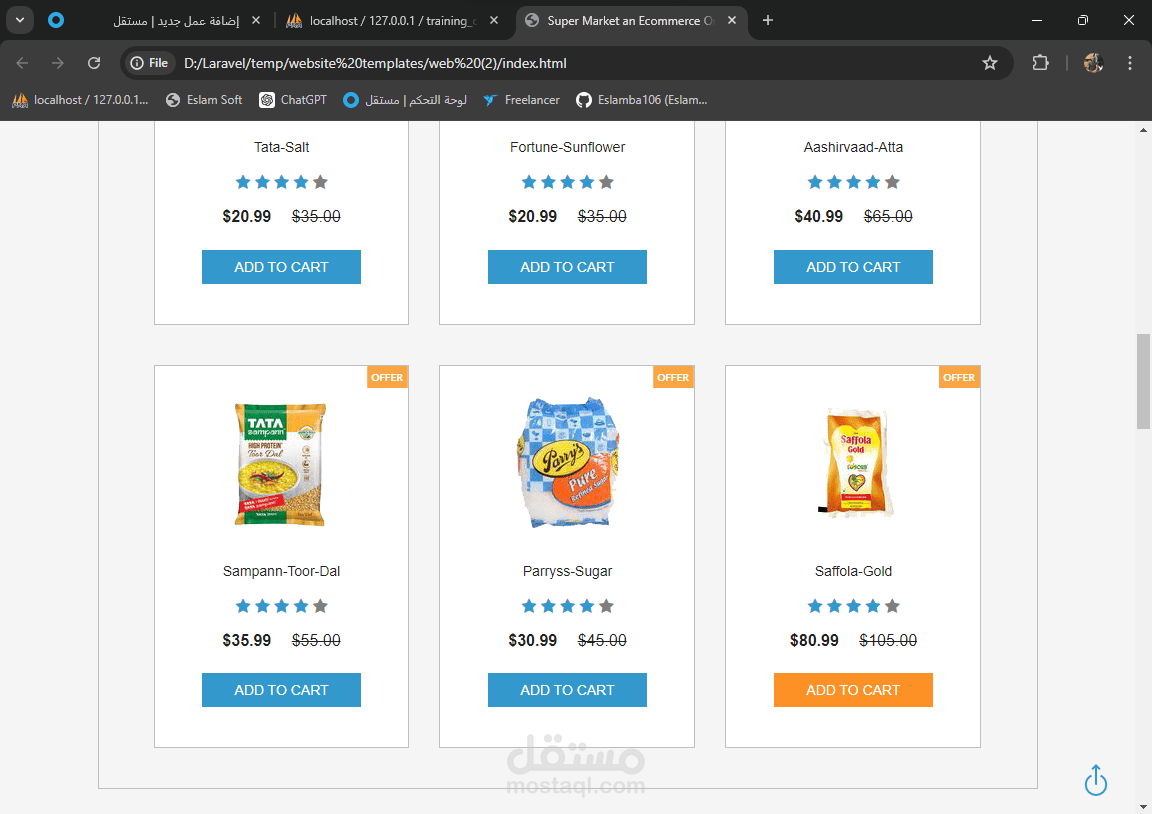Open the Chrome profile avatar

click(1092, 63)
